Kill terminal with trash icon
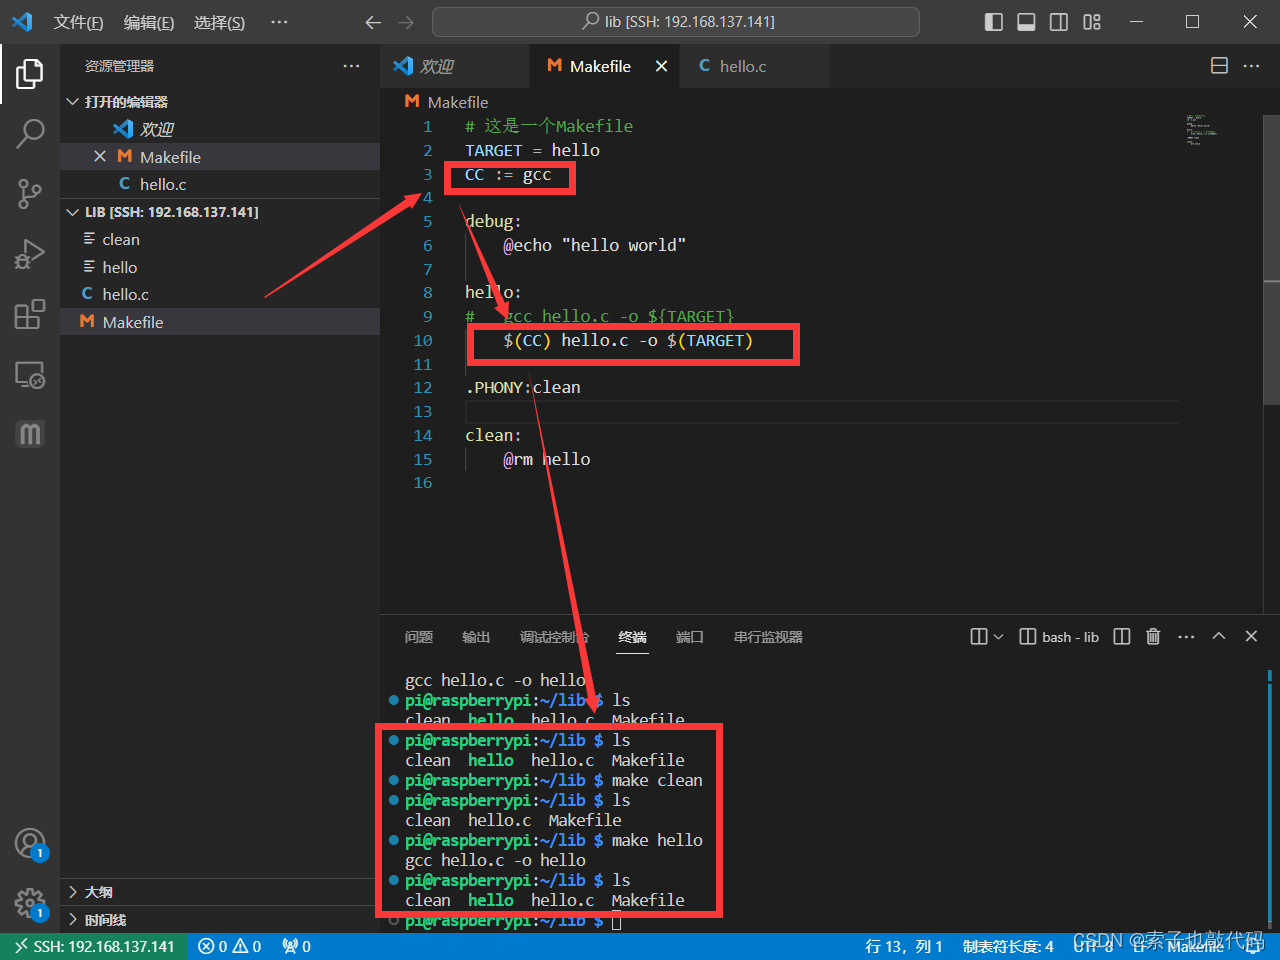The height and width of the screenshot is (960, 1280). (x=1153, y=637)
